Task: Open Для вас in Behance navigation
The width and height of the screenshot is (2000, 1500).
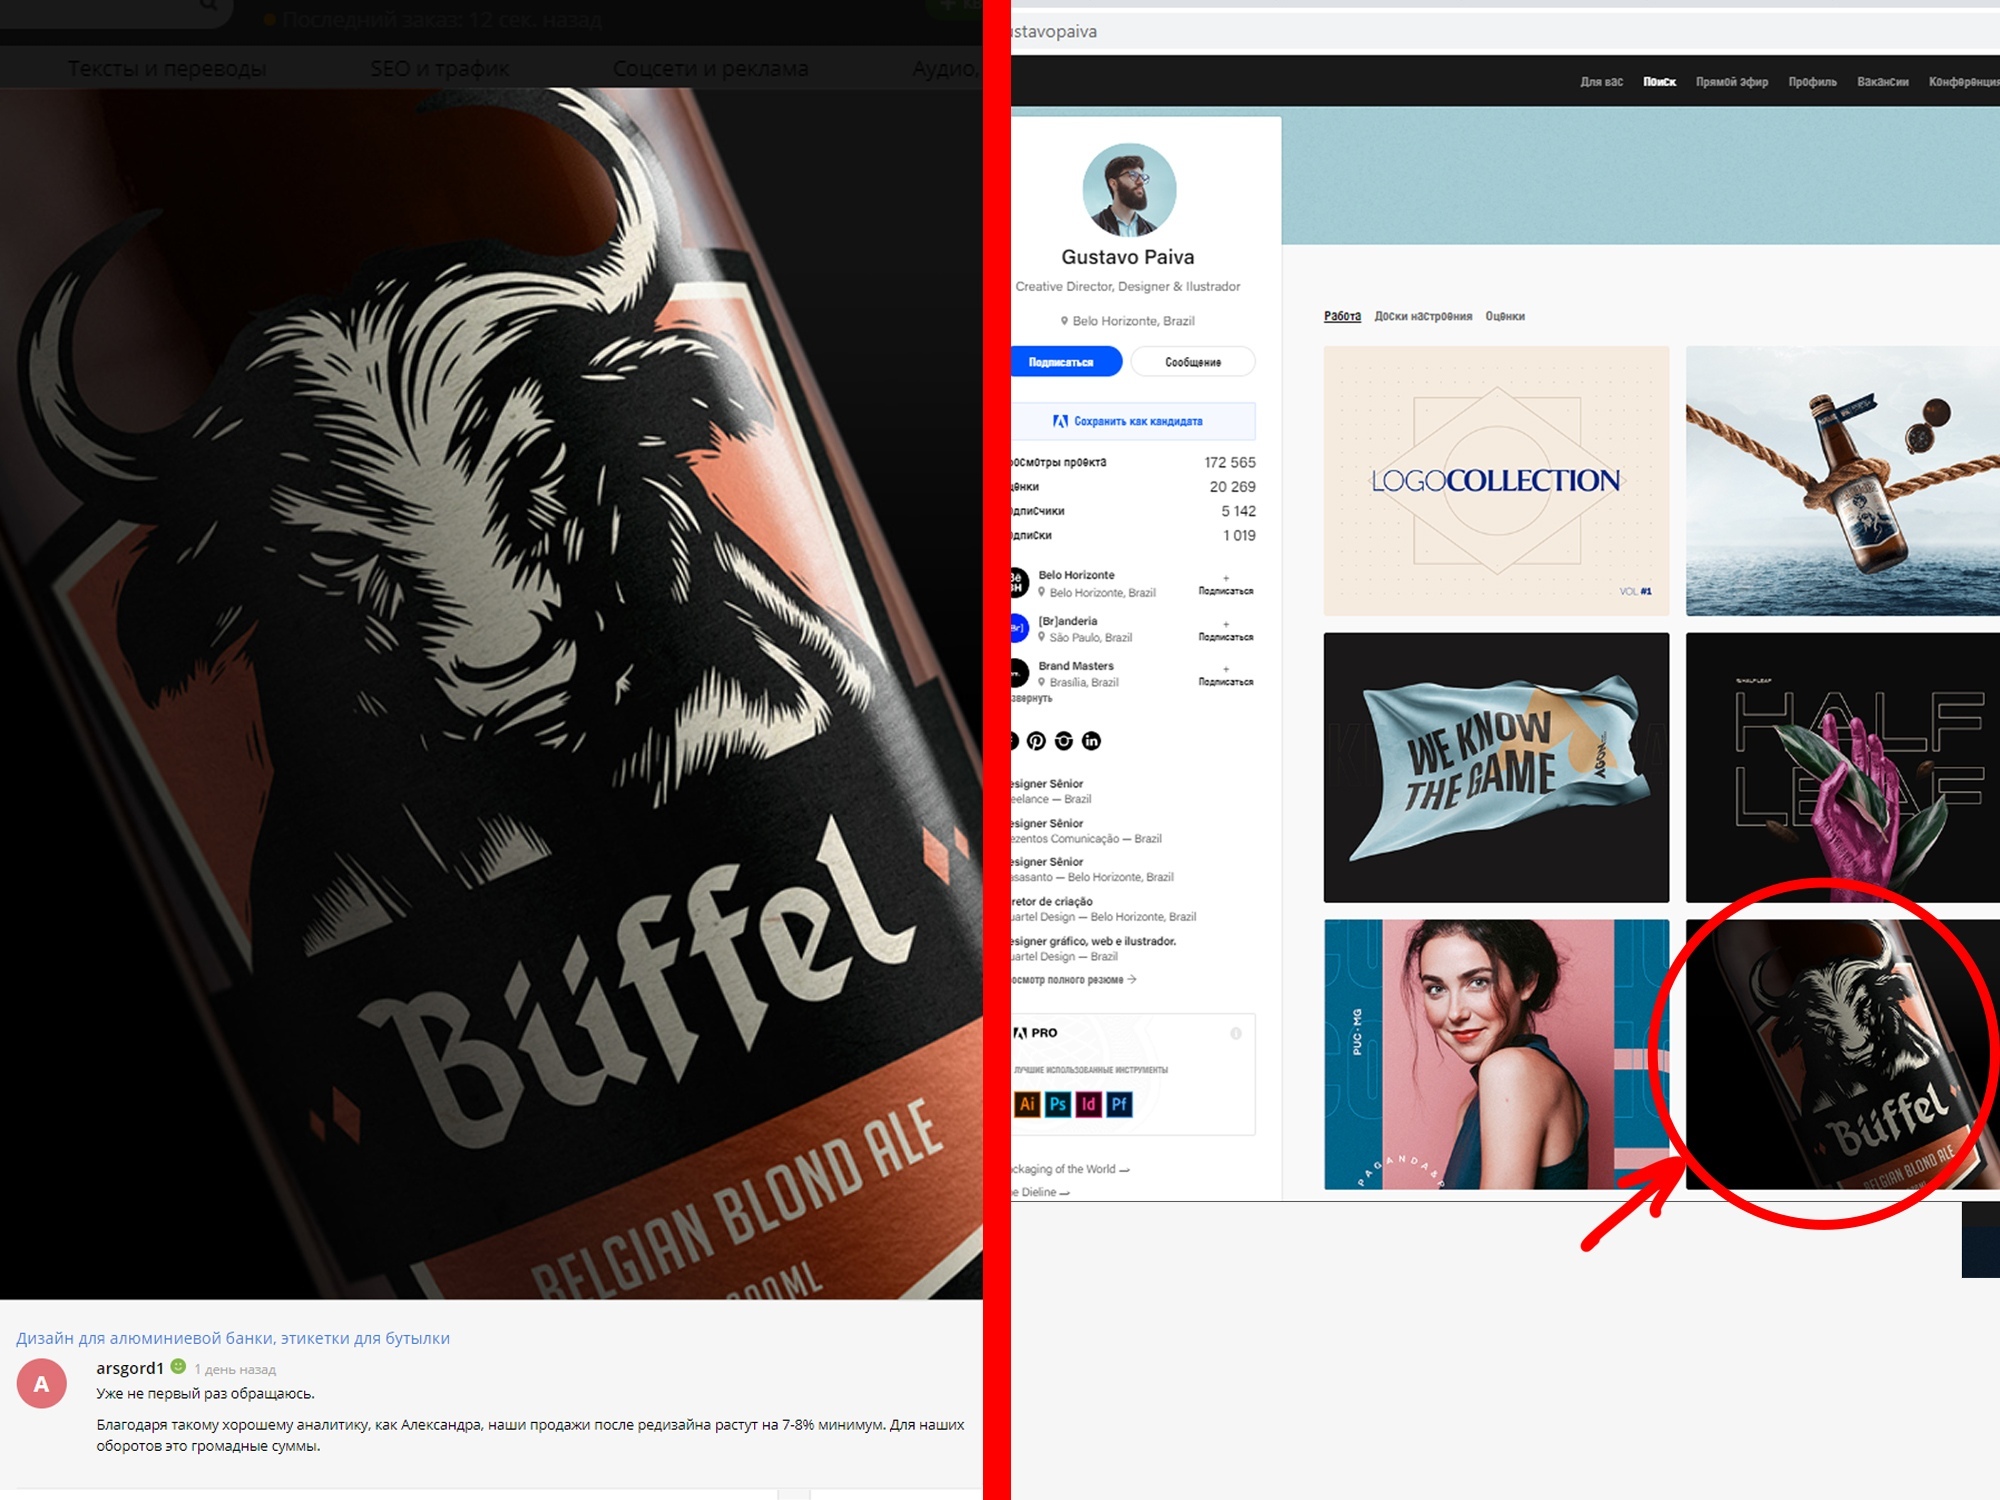Action: click(x=1601, y=82)
